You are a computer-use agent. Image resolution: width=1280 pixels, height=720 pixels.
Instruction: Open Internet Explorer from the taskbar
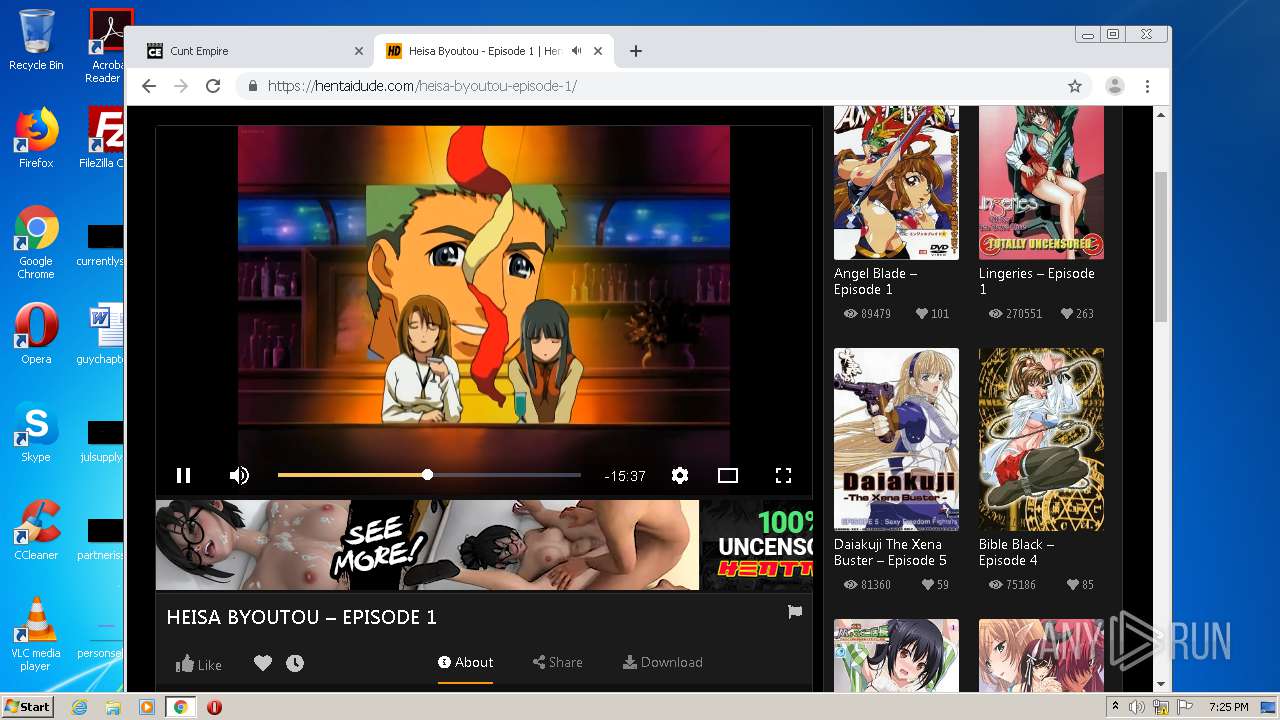tap(79, 707)
